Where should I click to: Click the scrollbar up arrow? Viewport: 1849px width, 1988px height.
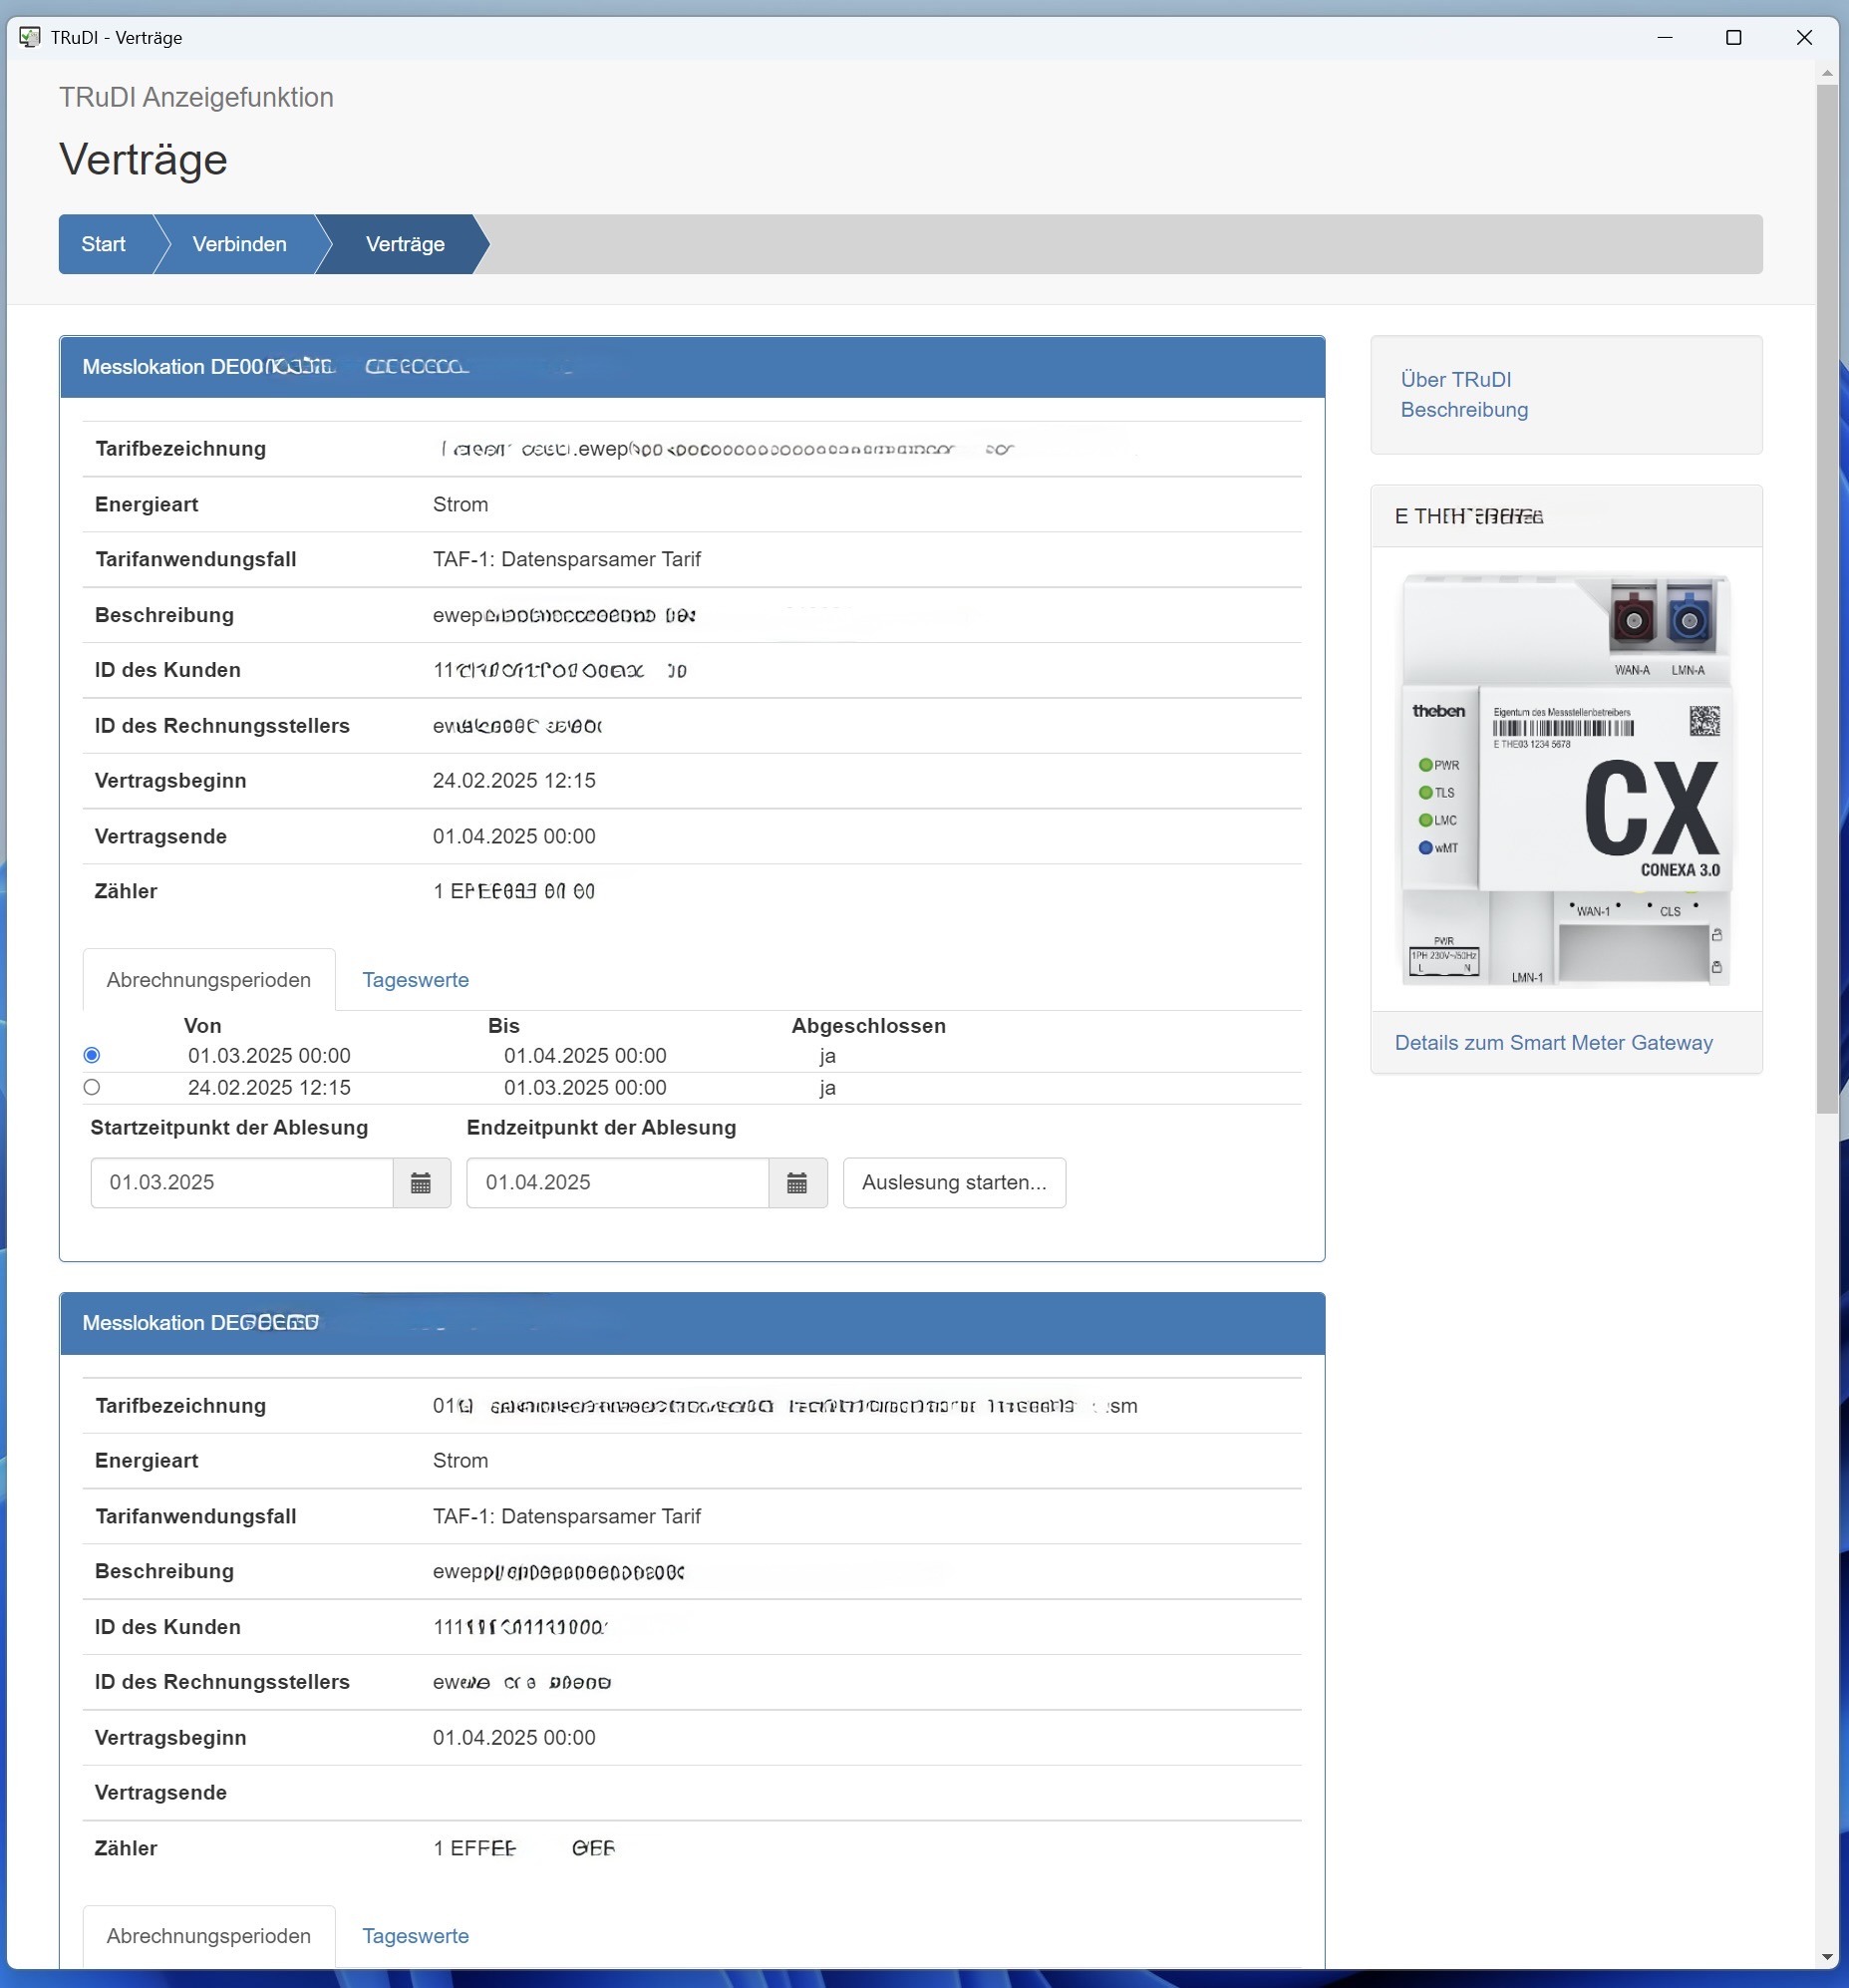click(1827, 73)
